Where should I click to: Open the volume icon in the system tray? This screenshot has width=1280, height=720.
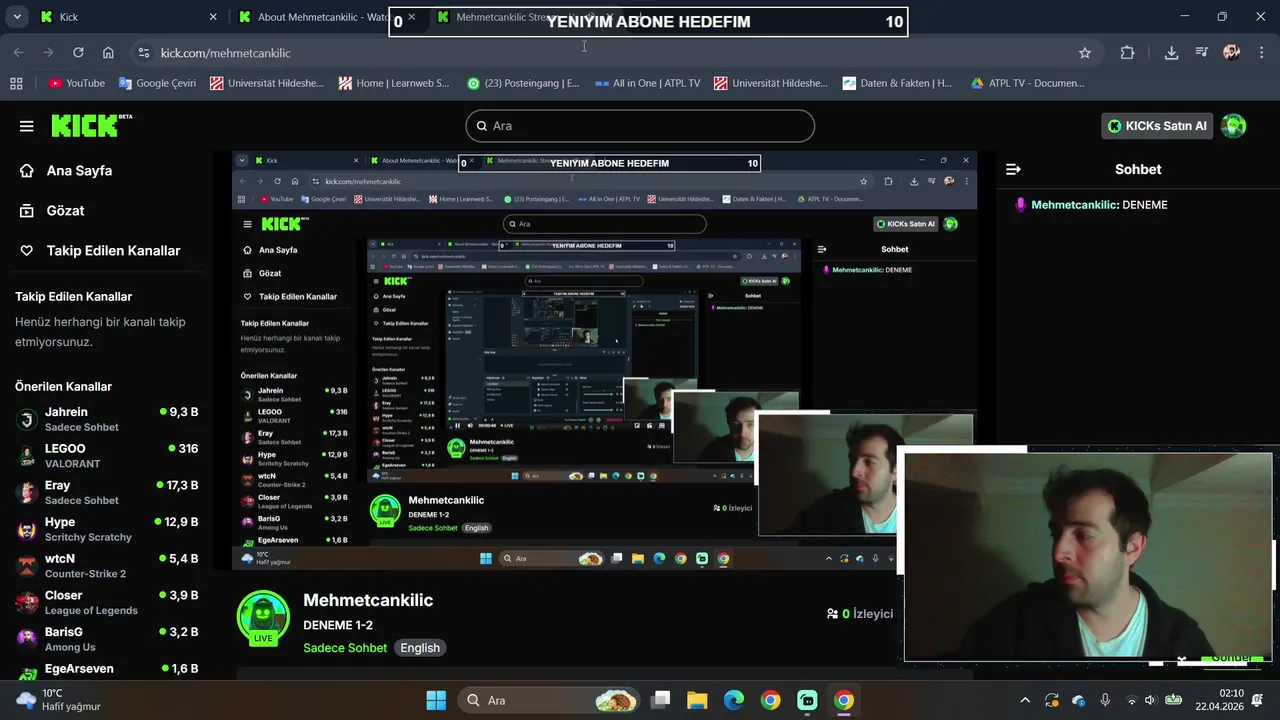point(1150,700)
